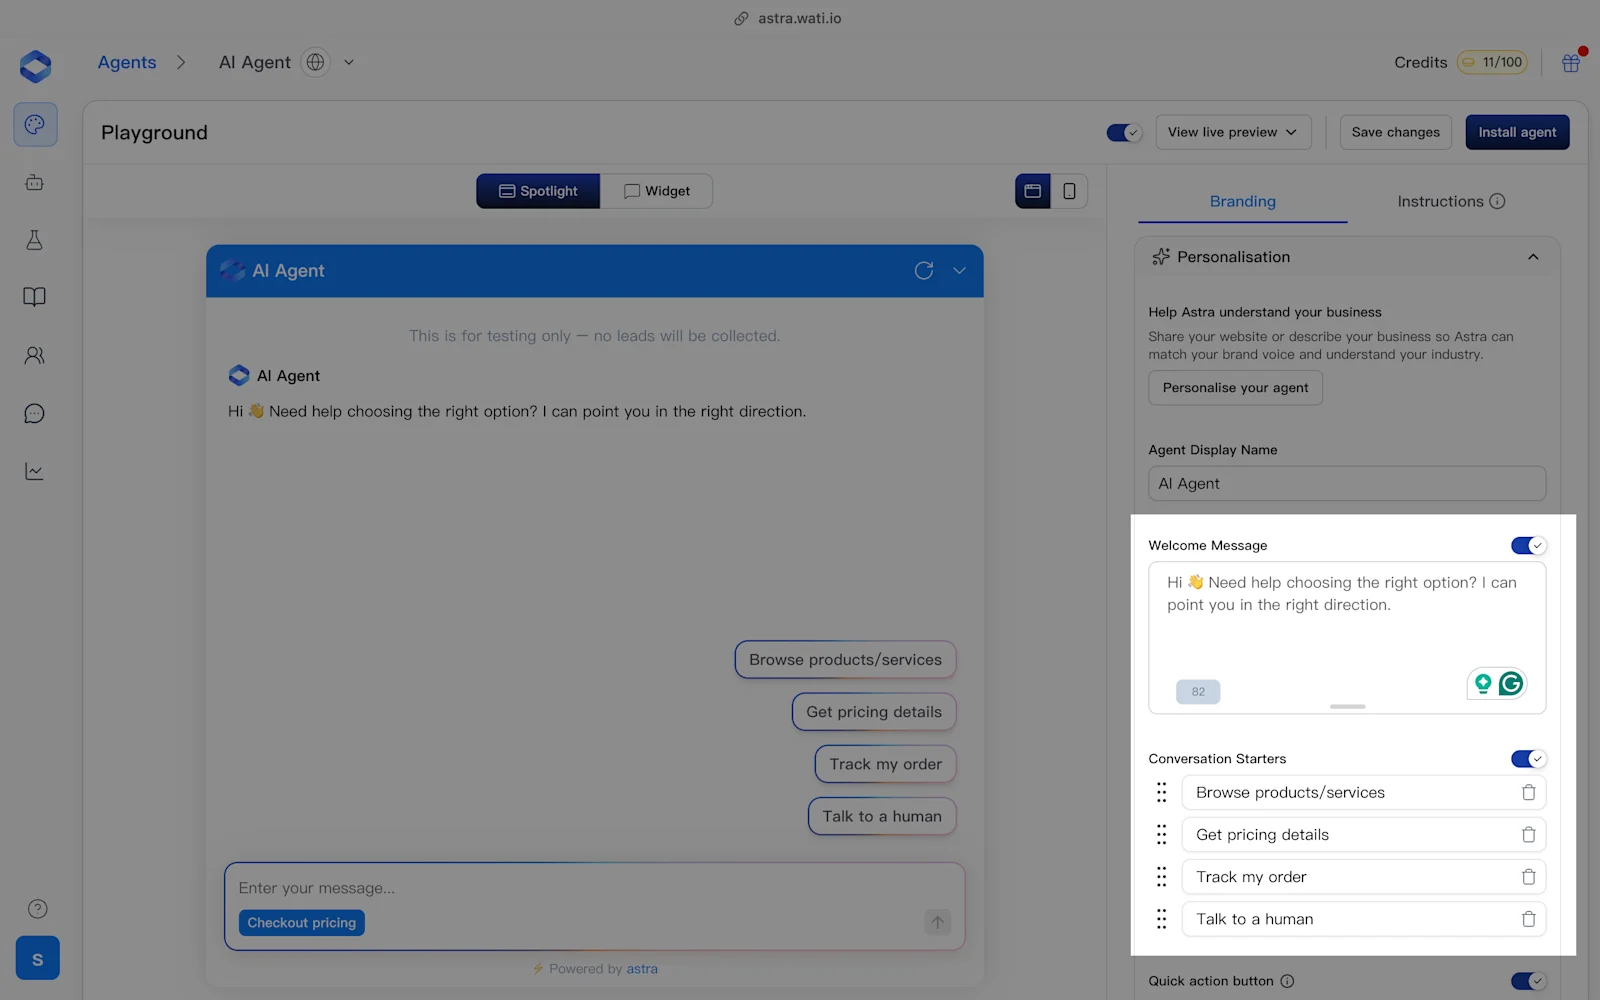Open the flask testing icon in sidebar
Screen dimensions: 1600x1000
point(34,240)
